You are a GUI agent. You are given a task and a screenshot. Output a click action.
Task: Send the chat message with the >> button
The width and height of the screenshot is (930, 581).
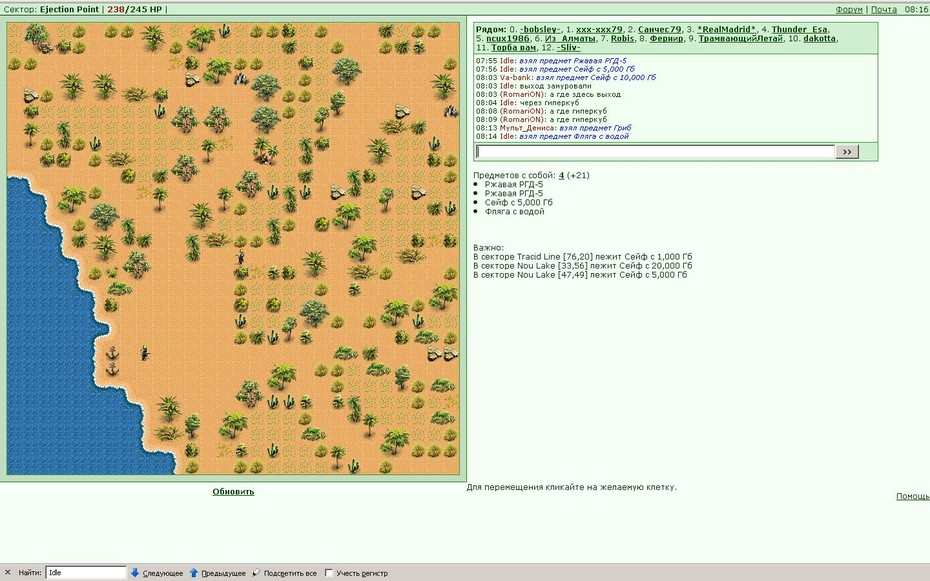847,152
